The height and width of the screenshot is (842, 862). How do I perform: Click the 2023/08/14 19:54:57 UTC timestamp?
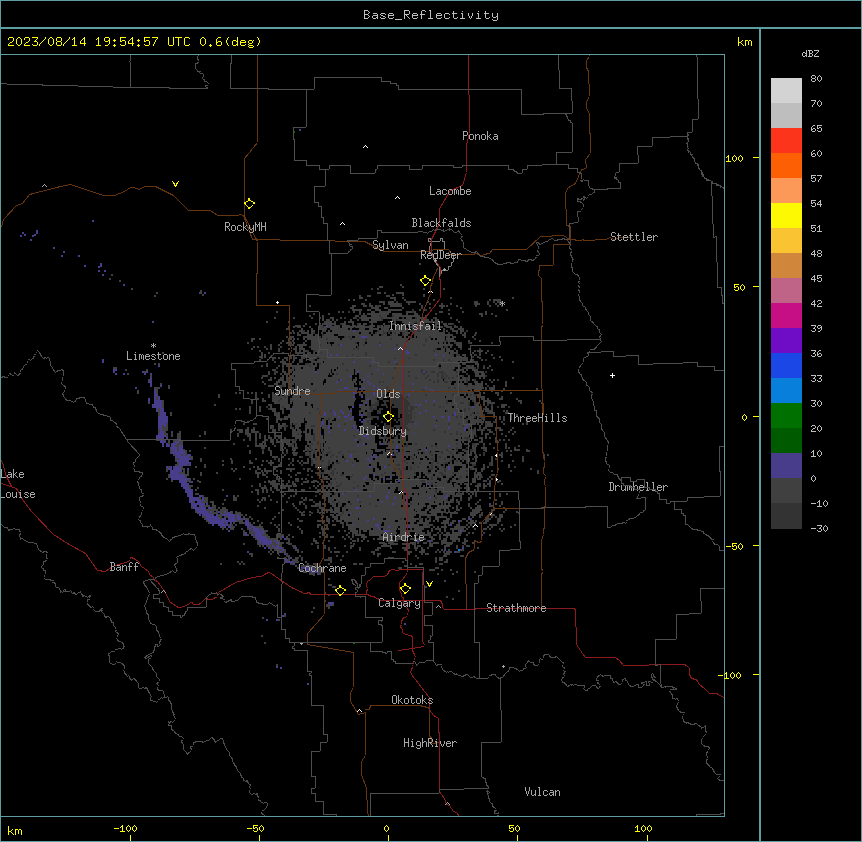click(x=99, y=42)
